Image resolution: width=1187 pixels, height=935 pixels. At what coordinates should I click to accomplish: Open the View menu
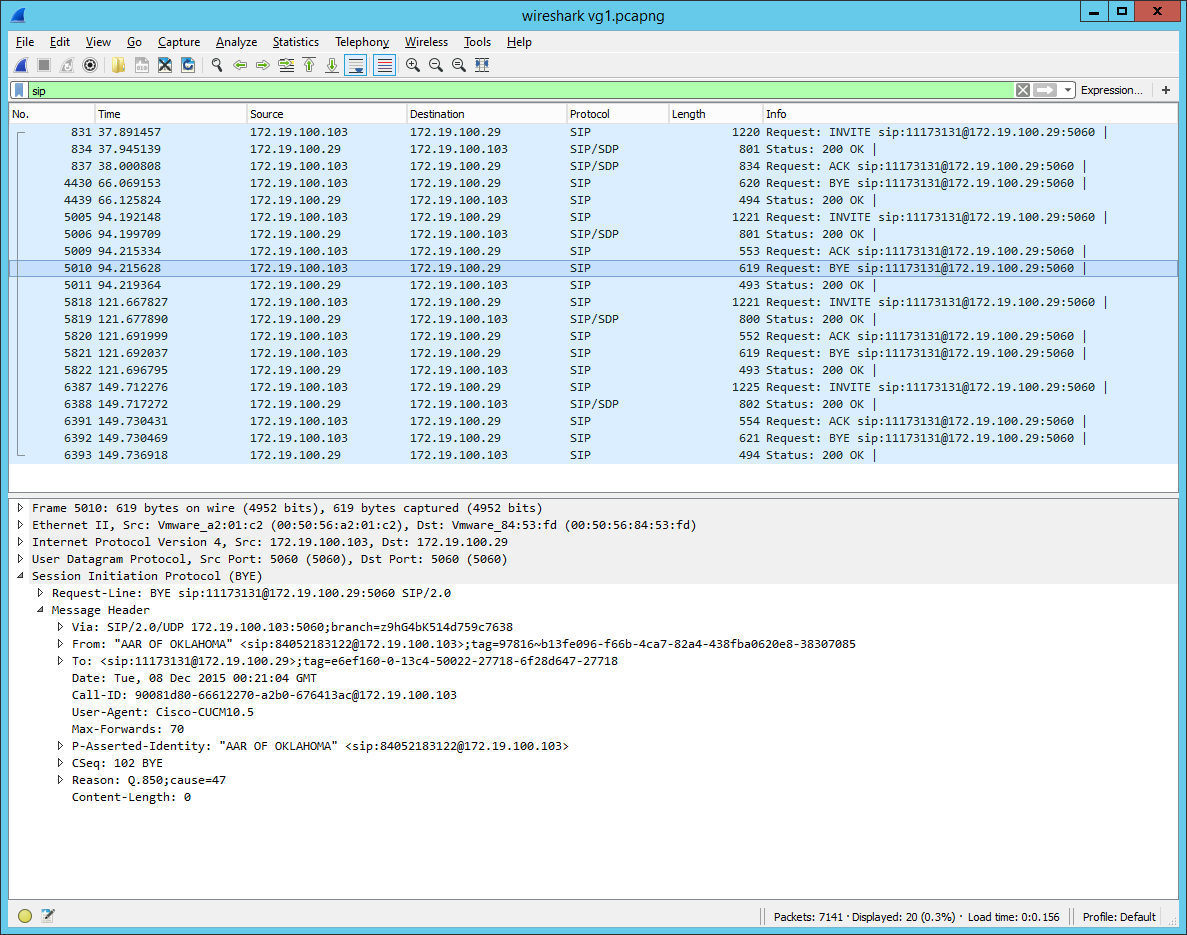[98, 42]
